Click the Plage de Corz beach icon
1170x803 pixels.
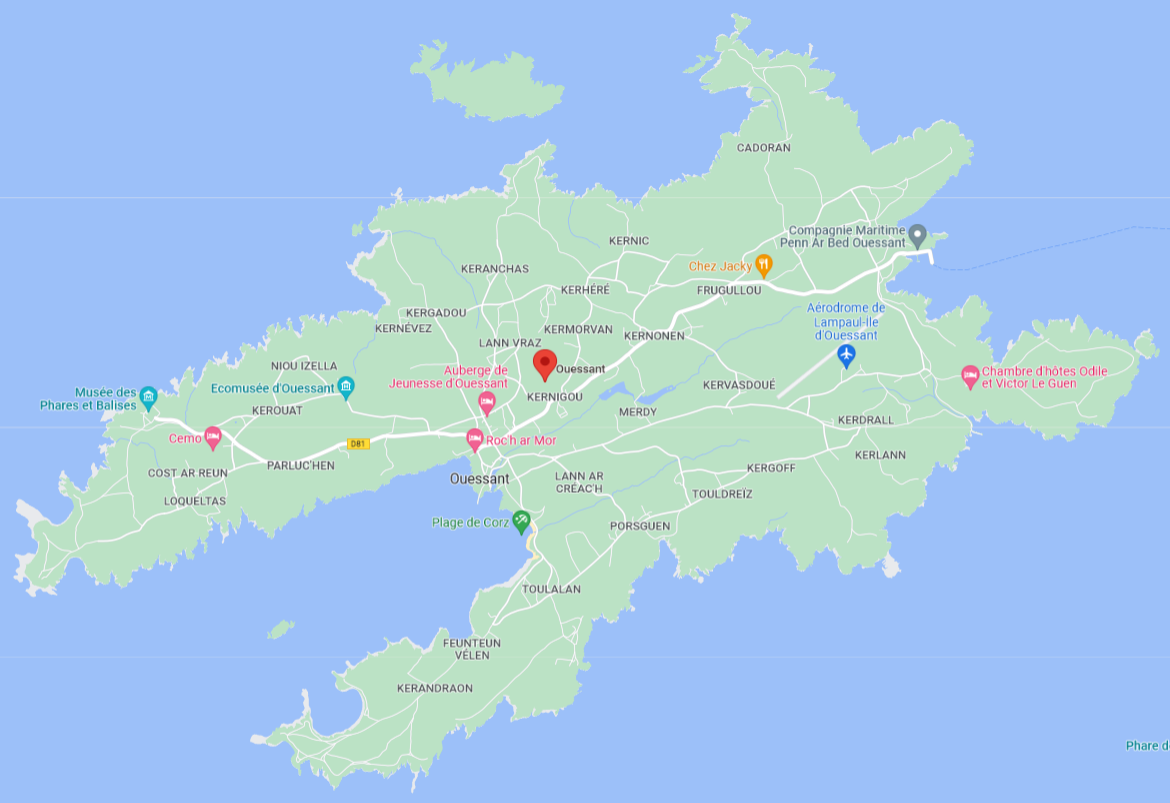[521, 521]
